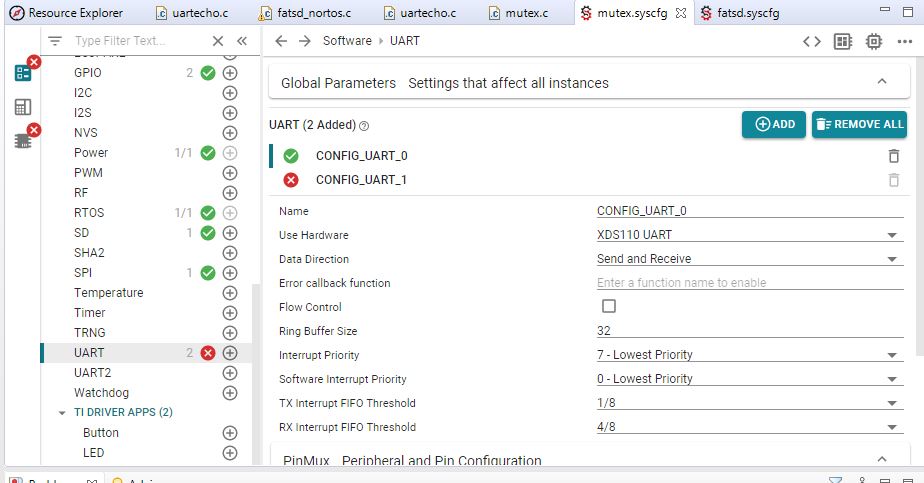Viewport: 924px width, 483px height.
Task: Click the ADD button for UART
Action: click(774, 124)
